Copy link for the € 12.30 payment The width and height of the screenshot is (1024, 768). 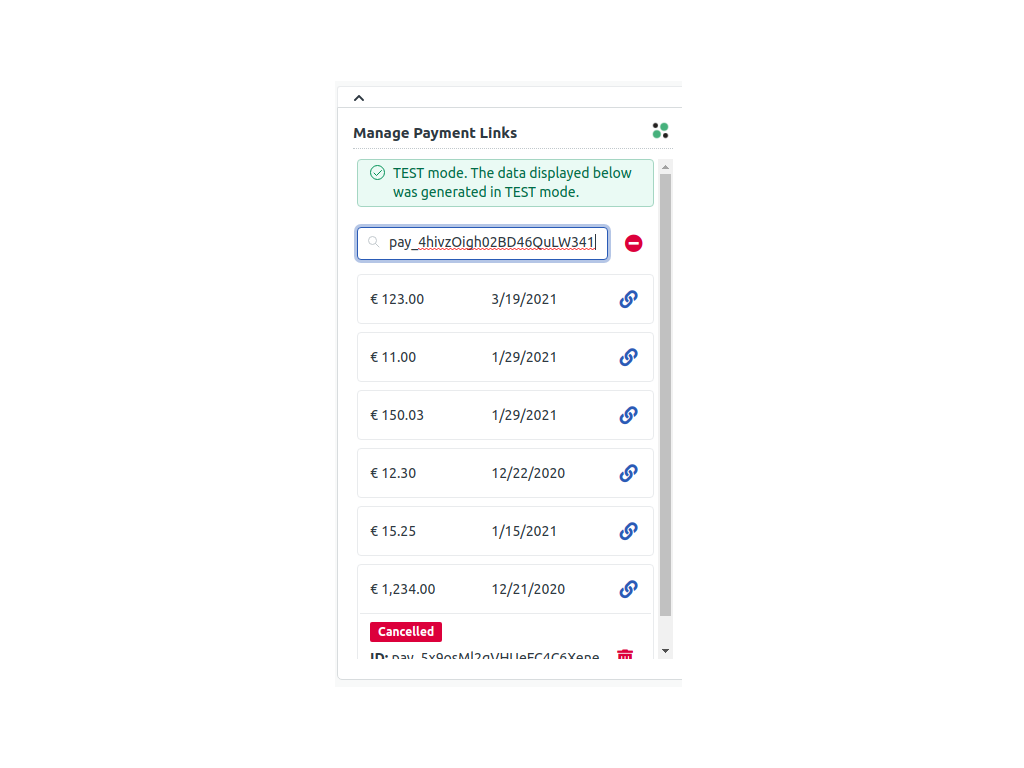coord(628,473)
